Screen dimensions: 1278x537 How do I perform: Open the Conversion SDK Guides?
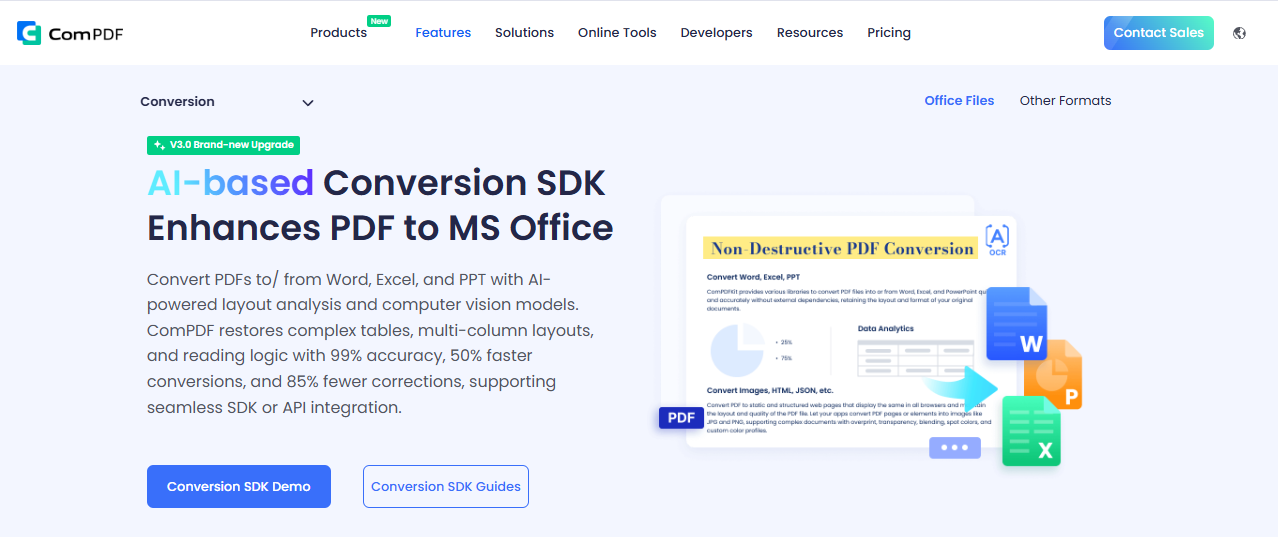[446, 486]
